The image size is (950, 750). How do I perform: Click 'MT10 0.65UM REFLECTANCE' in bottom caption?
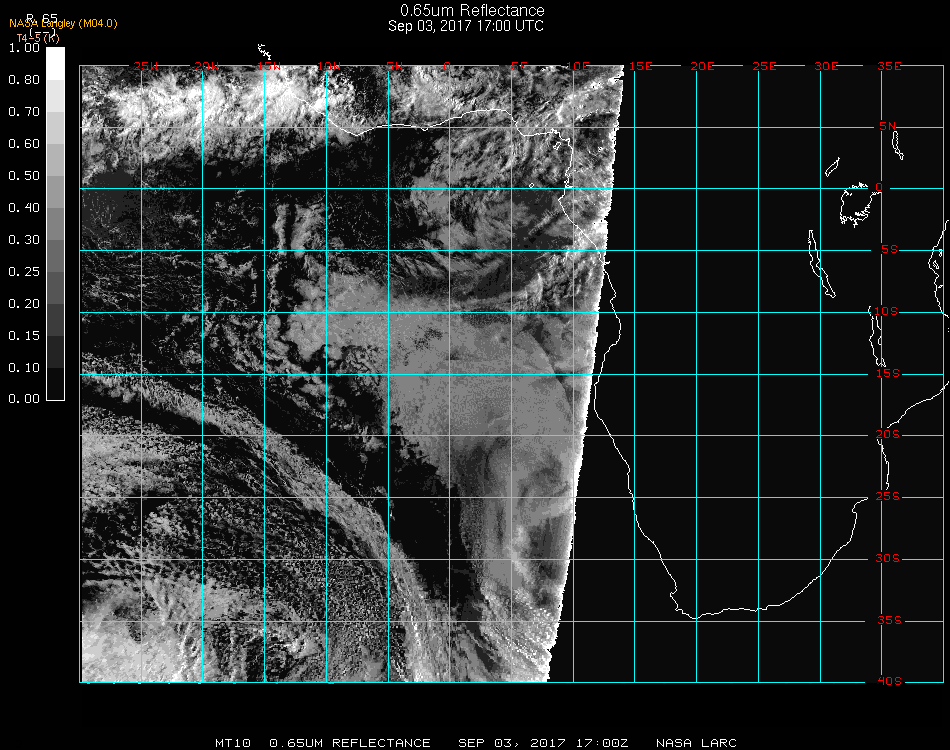[323, 743]
